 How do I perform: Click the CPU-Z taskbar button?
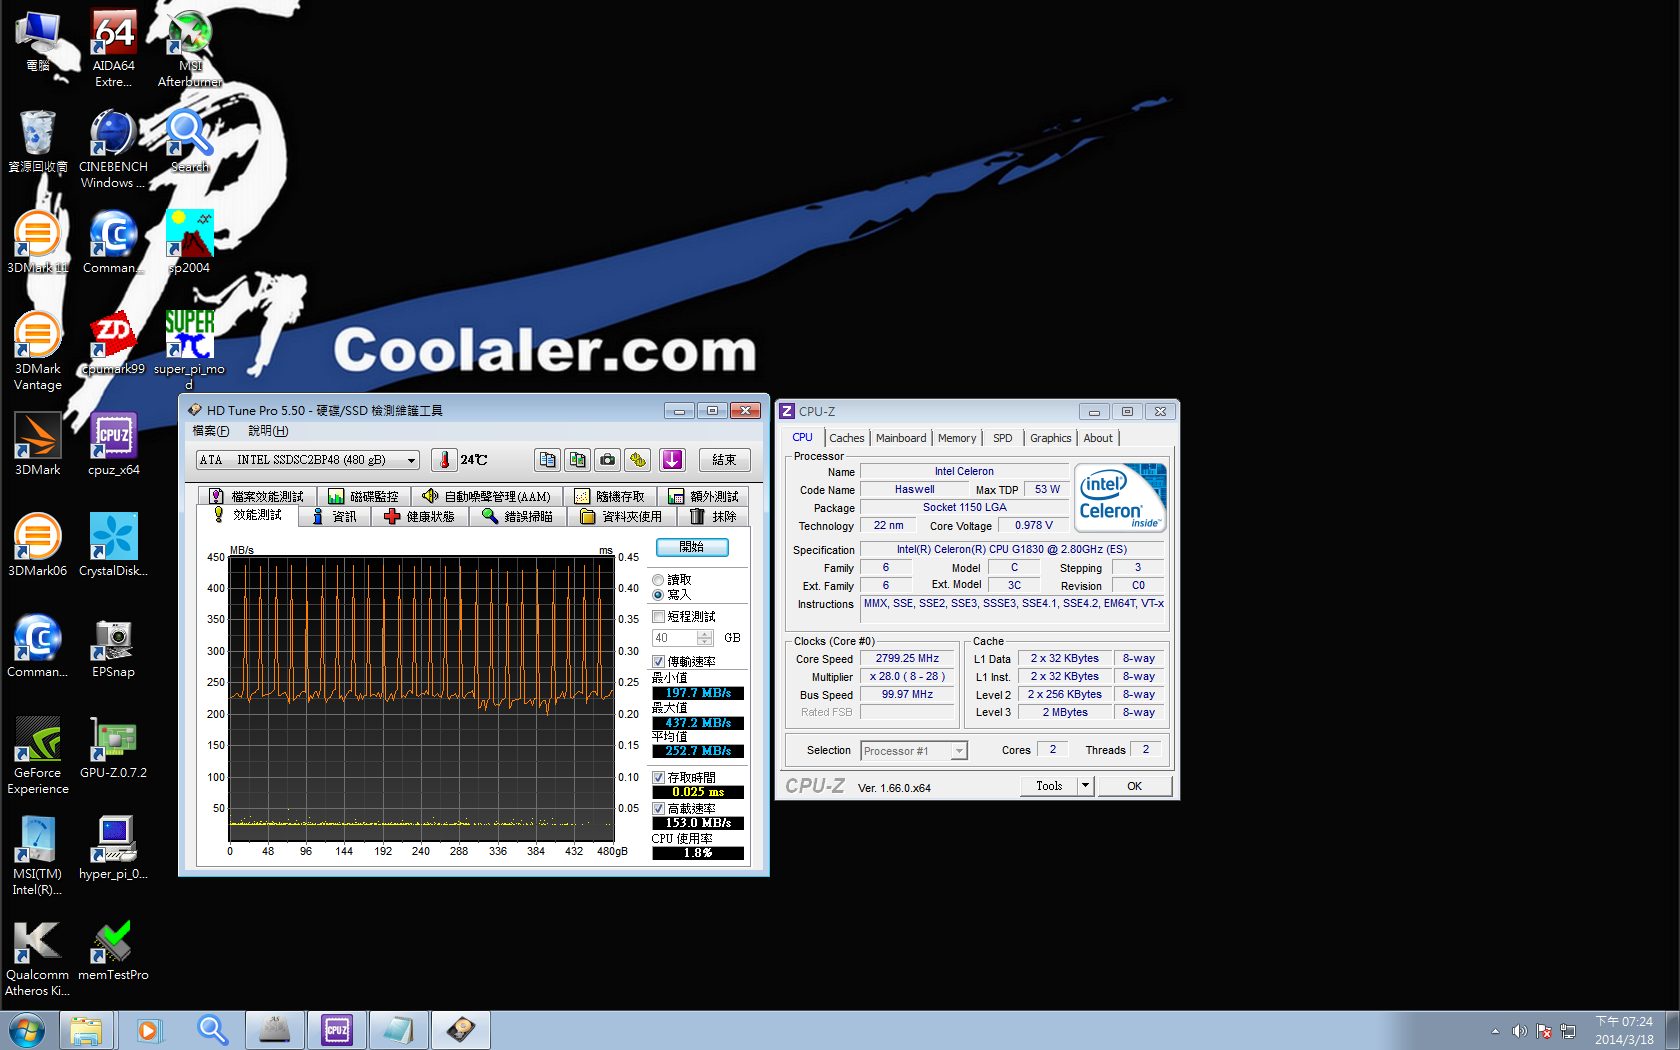click(337, 1030)
